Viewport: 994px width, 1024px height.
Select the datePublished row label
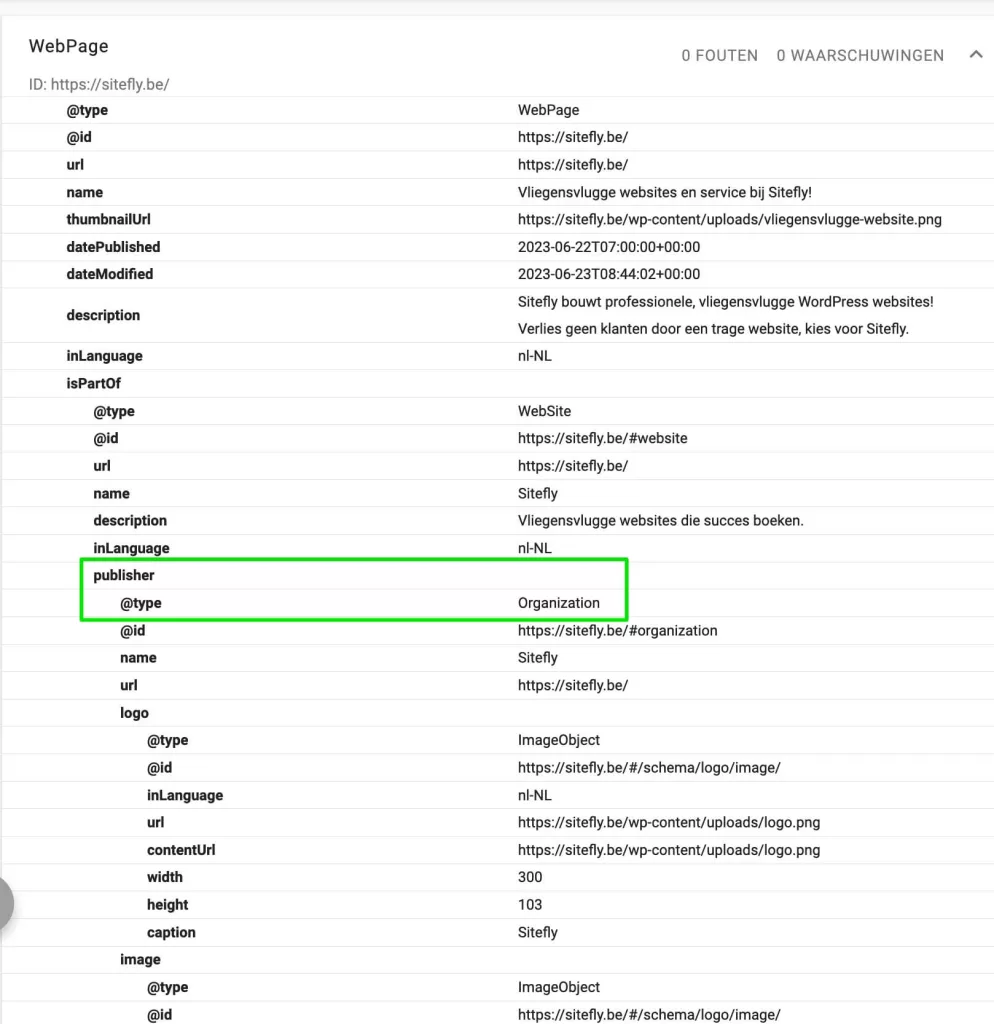click(x=113, y=247)
